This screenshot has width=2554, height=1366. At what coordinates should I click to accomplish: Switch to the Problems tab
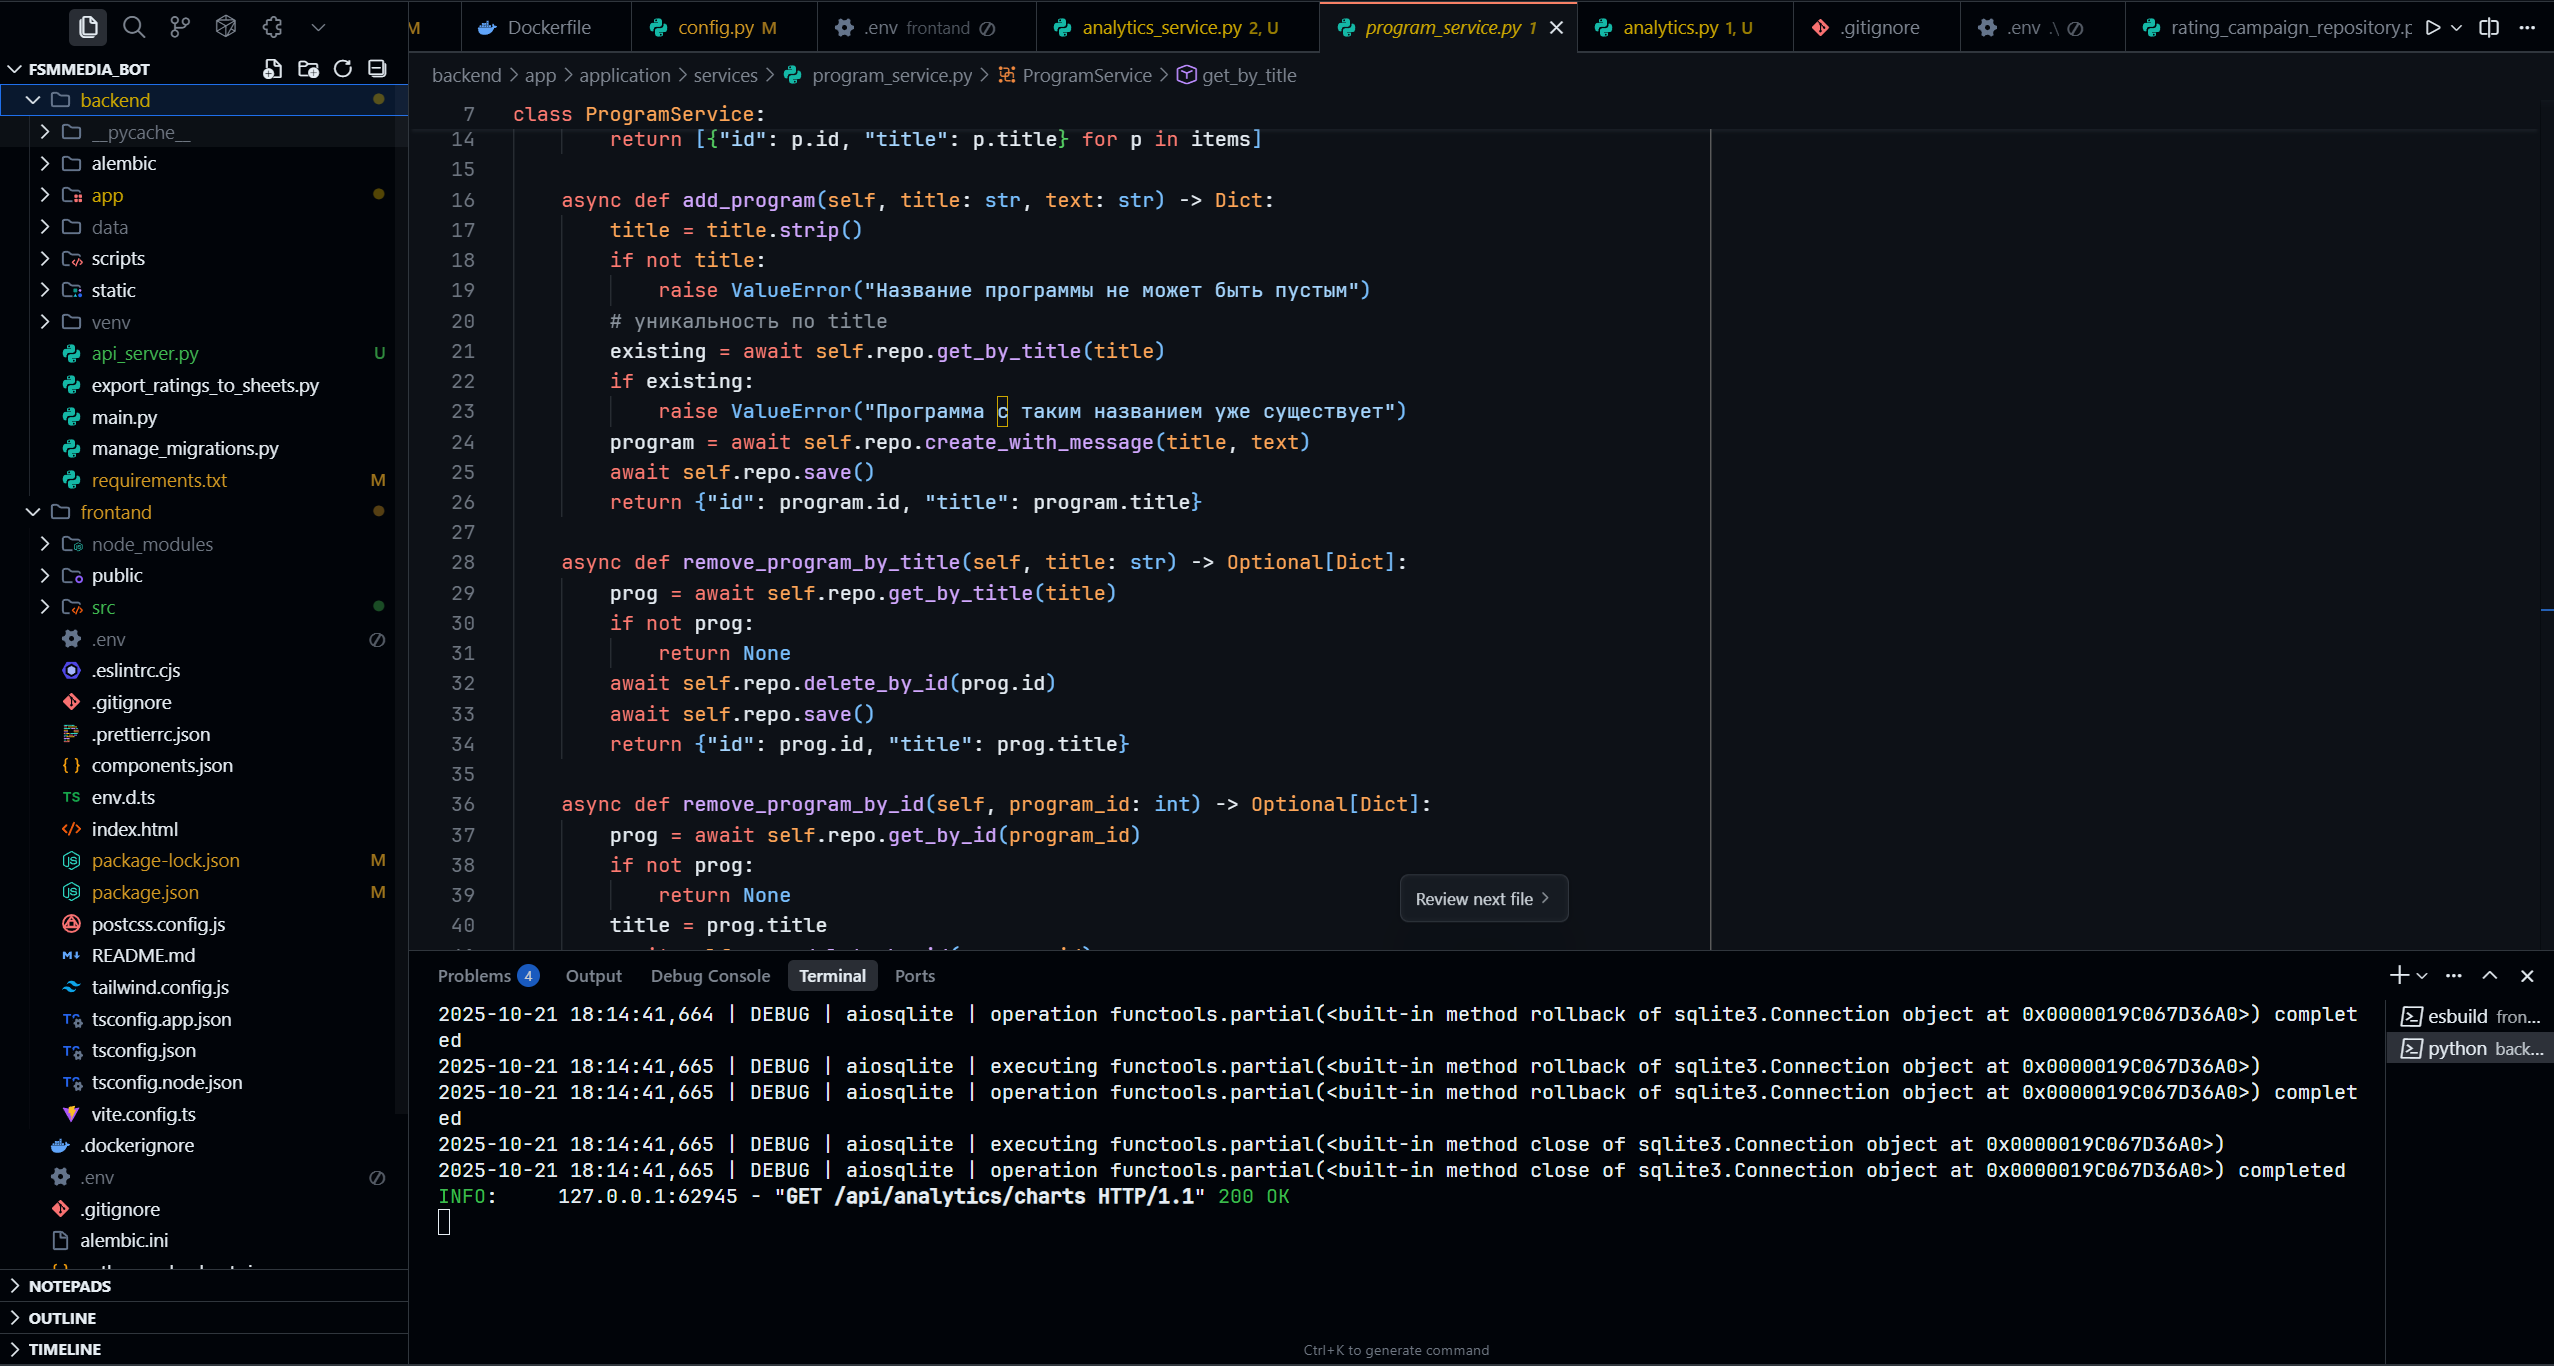474,976
